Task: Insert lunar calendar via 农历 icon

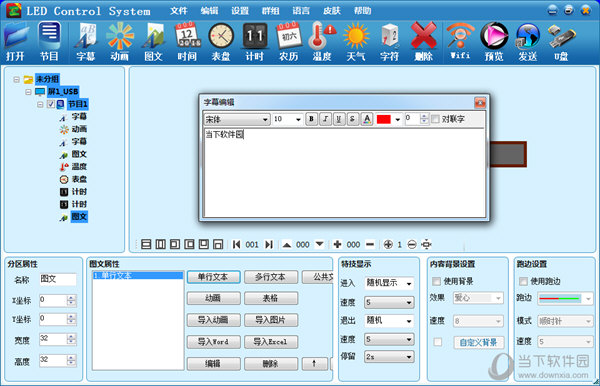Action: coord(289,41)
